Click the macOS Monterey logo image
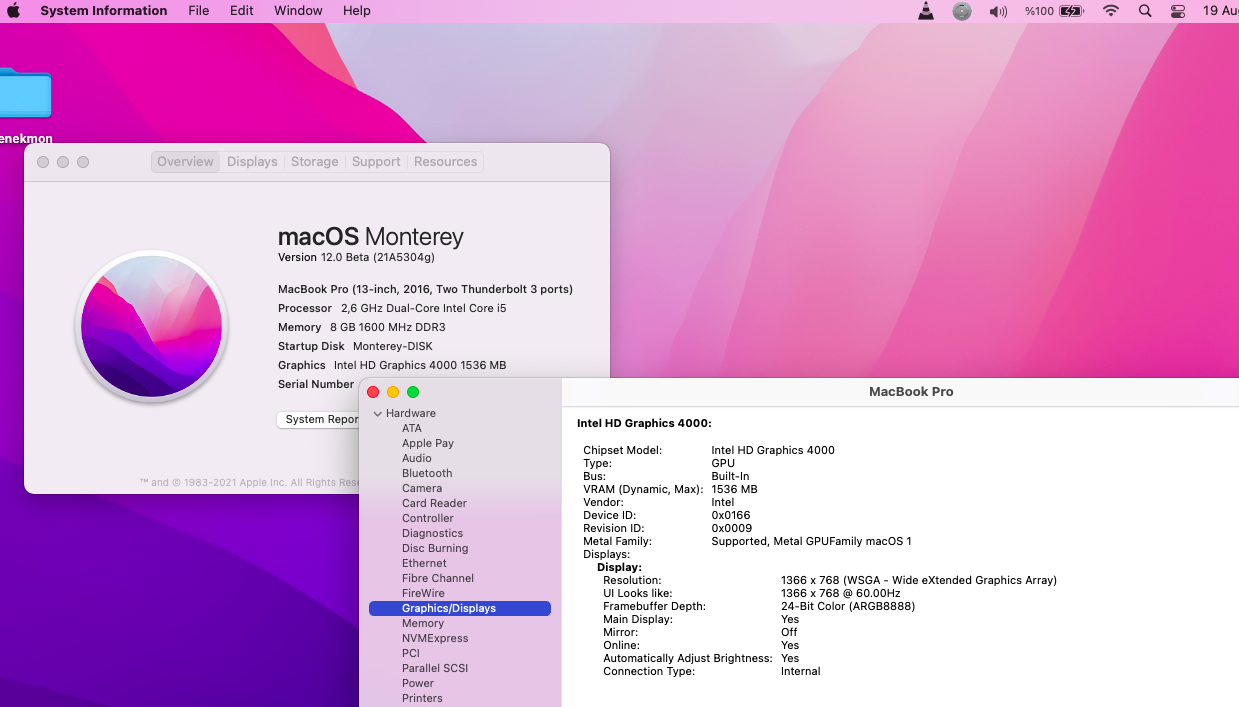This screenshot has width=1239, height=707. pyautogui.click(x=152, y=326)
